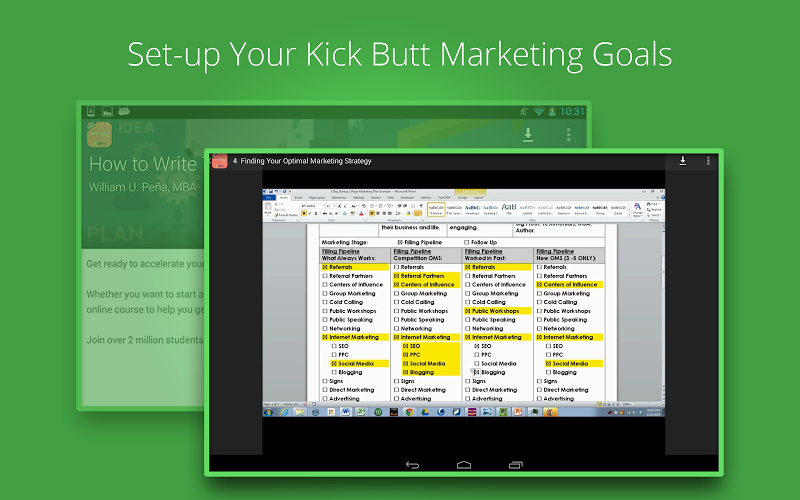Open the Select dropdown in the Editing group
Viewport: 800px width, 500px height.
(x=660, y=215)
